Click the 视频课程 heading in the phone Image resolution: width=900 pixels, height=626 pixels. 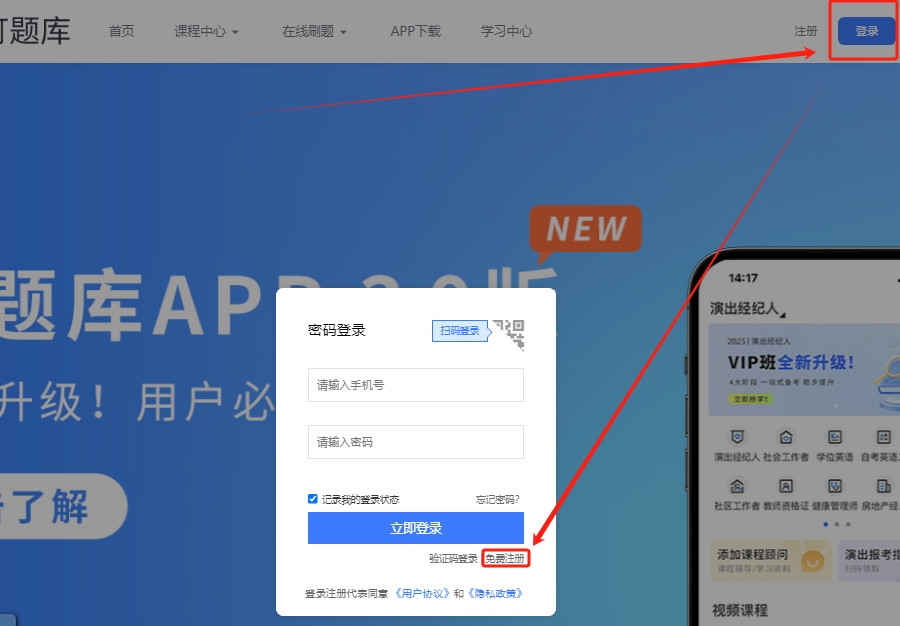(x=740, y=610)
